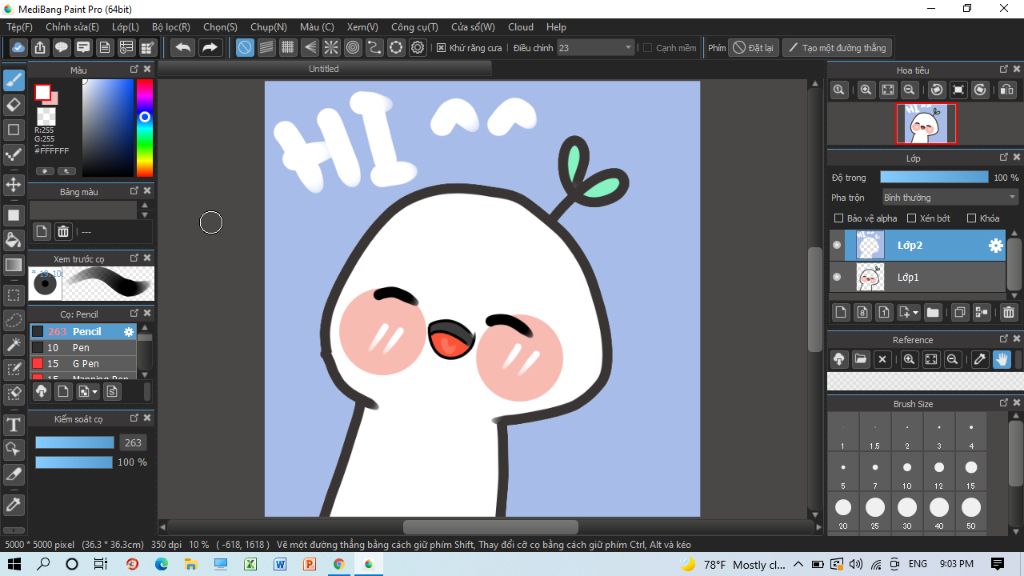Switch to the Untitled canvas tab
The image size is (1024, 576).
[323, 69]
